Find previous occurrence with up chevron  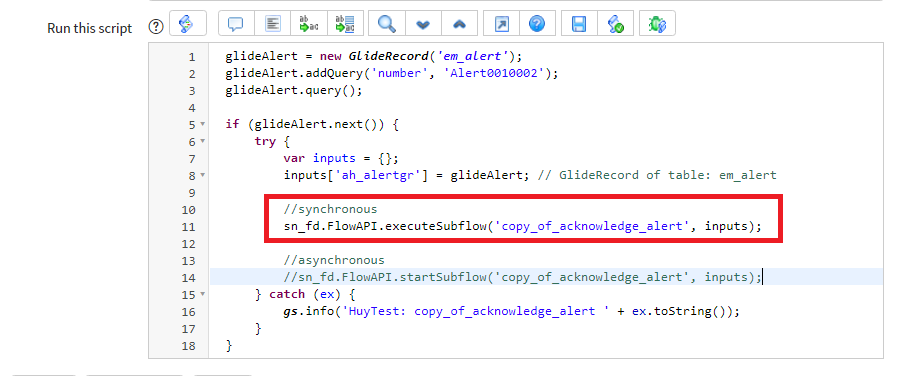coord(459,24)
